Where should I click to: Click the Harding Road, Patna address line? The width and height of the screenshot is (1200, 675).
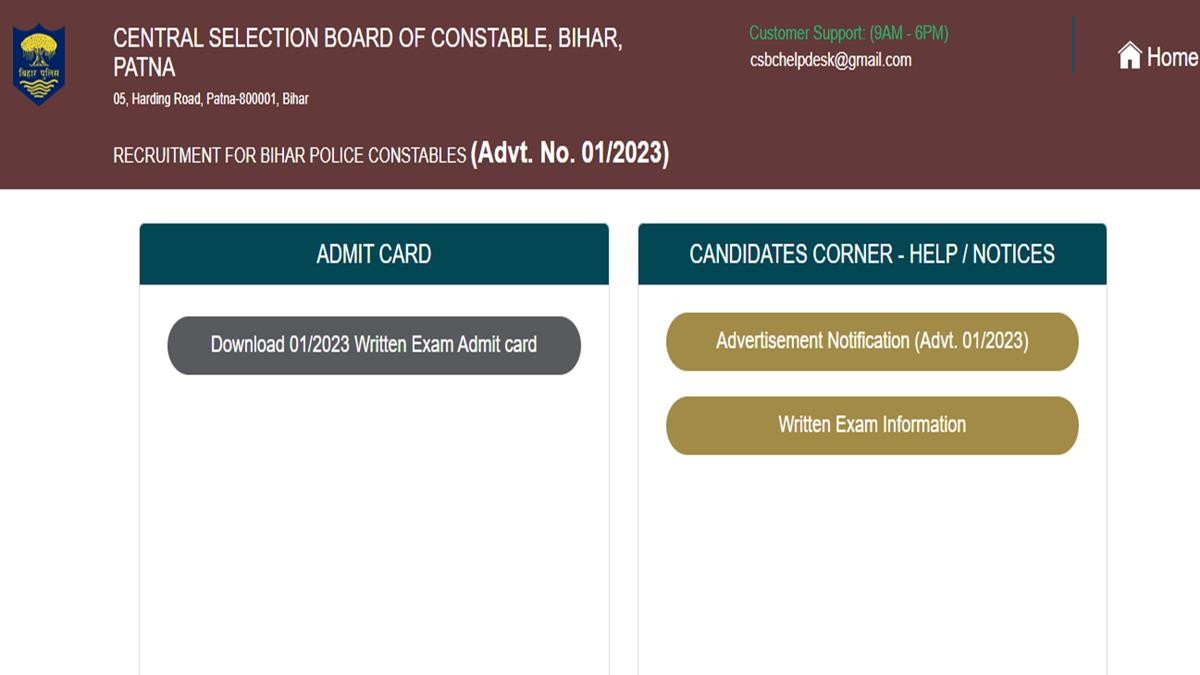pos(210,99)
